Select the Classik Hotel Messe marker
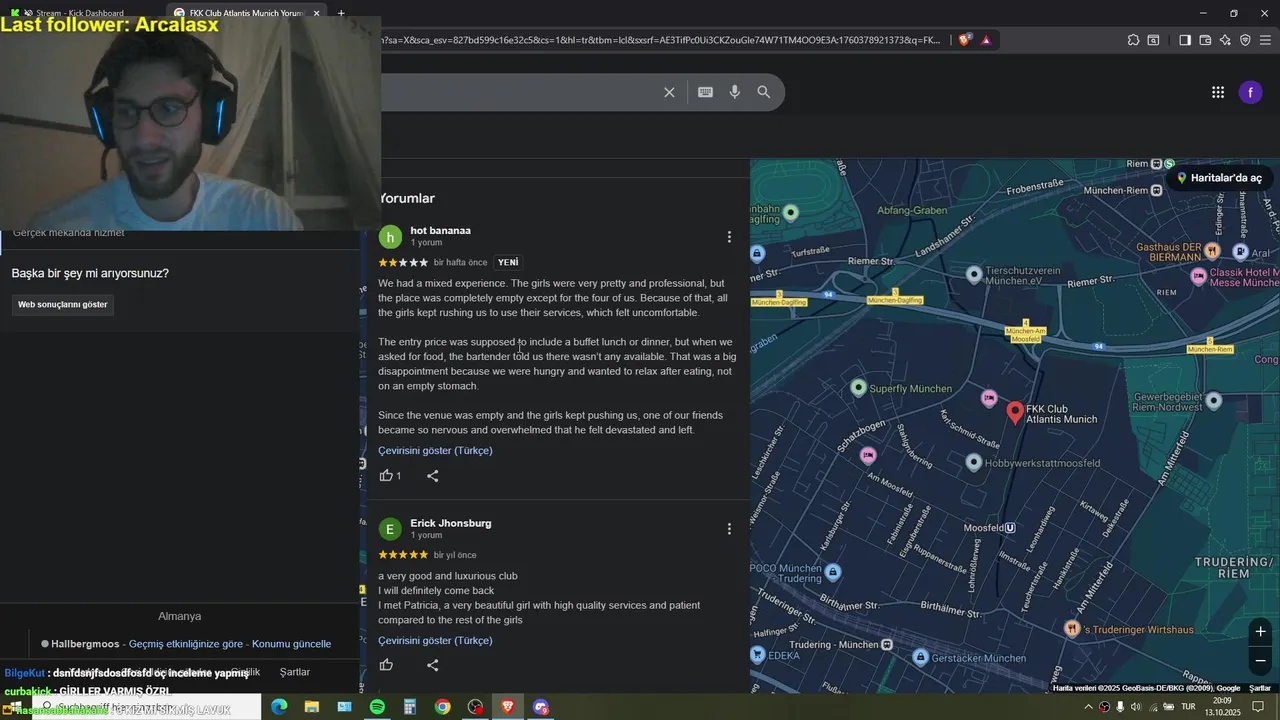The width and height of the screenshot is (1280, 720). pos(1199,275)
